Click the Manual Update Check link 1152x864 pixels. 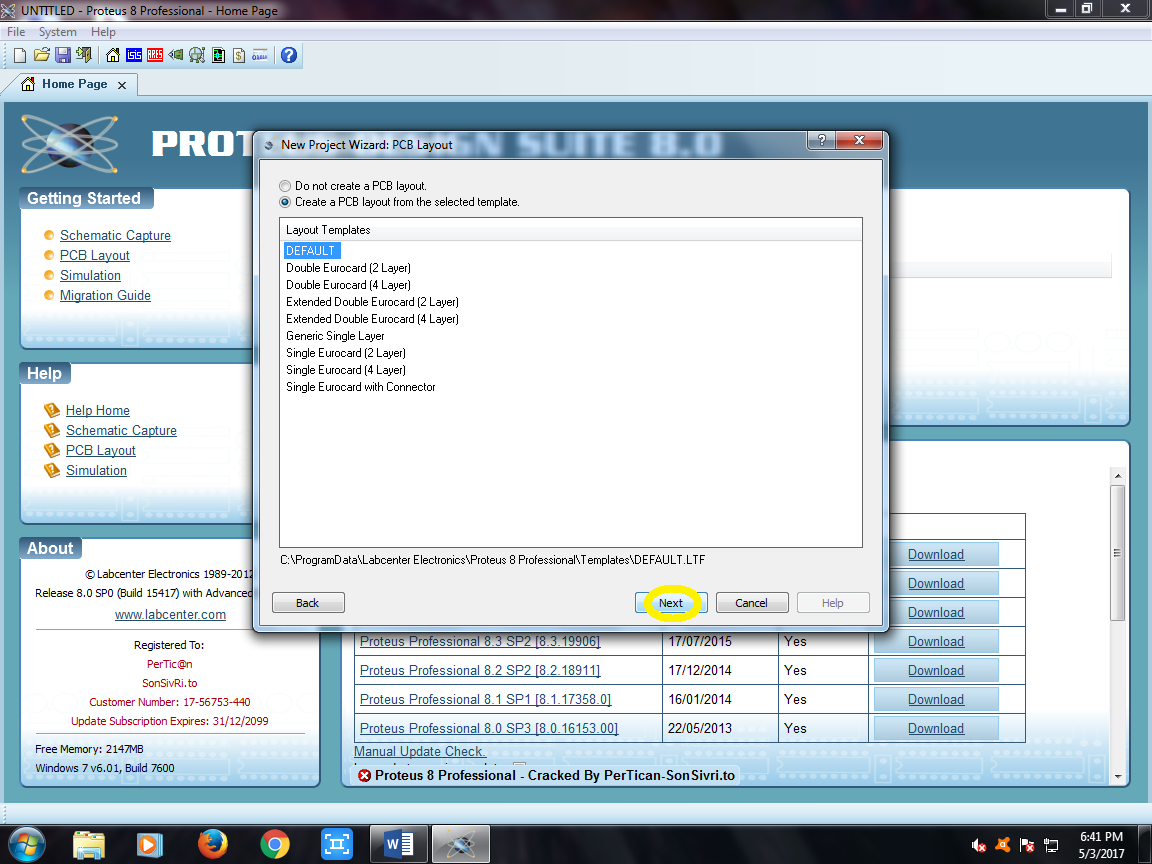pos(420,751)
